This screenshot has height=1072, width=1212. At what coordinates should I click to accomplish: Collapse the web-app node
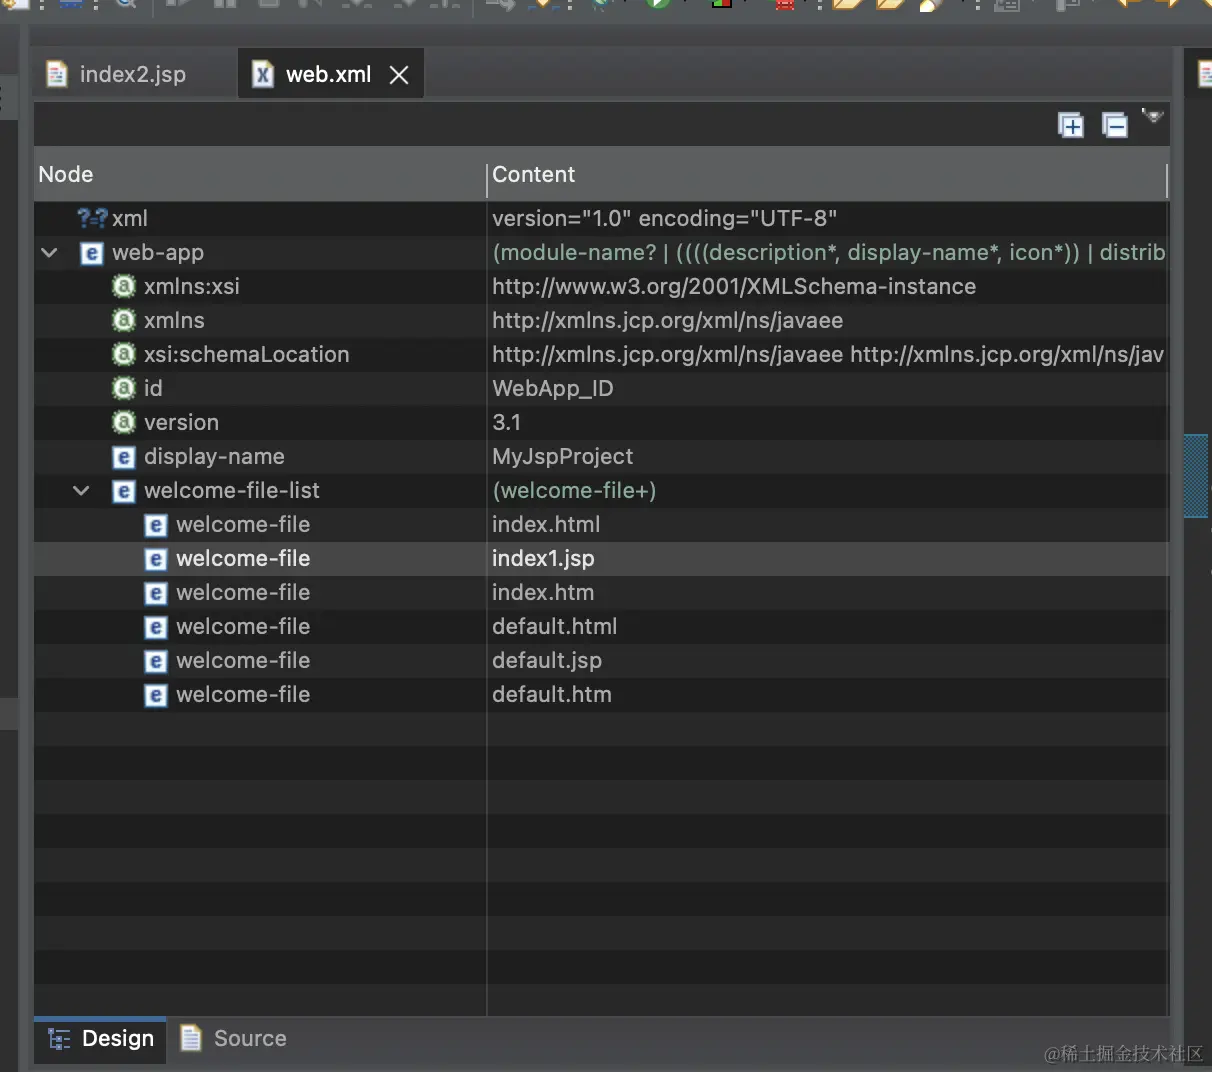click(x=50, y=253)
